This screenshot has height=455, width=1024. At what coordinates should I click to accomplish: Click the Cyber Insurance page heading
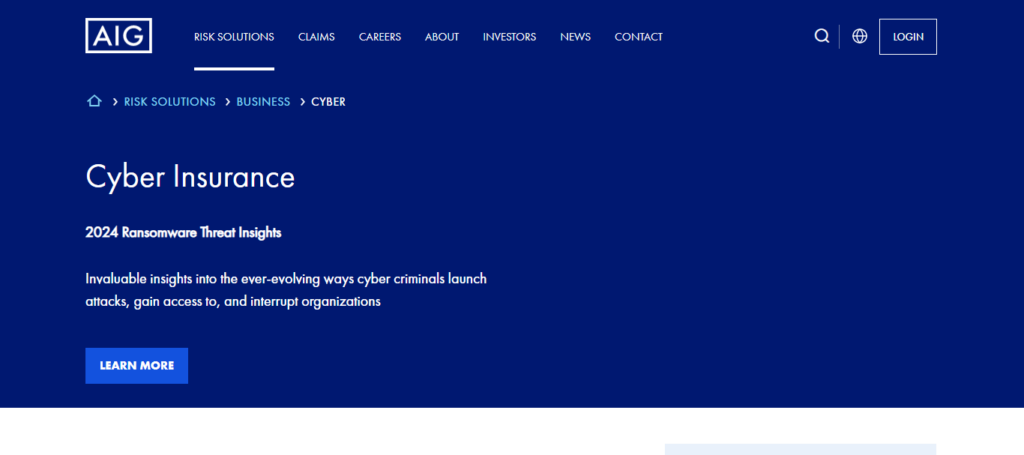190,177
